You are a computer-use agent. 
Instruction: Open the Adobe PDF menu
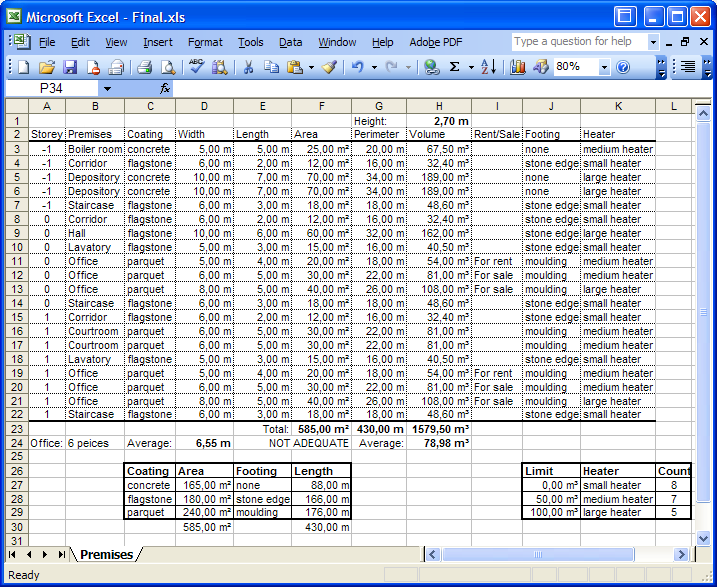point(436,43)
